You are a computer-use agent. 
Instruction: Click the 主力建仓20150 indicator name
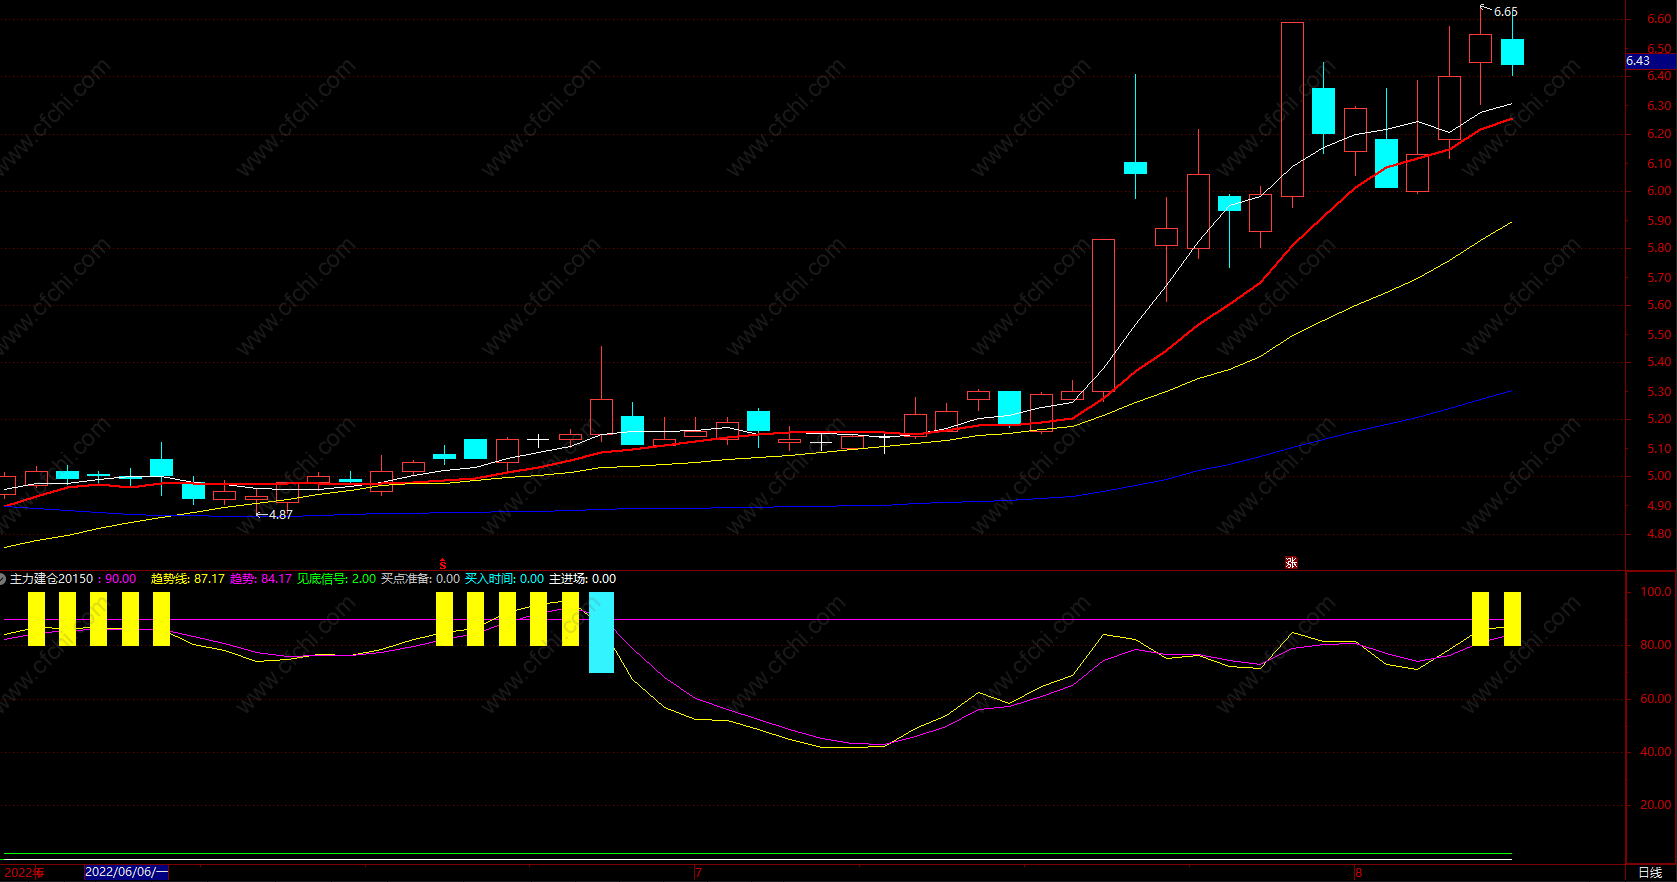click(x=51, y=579)
